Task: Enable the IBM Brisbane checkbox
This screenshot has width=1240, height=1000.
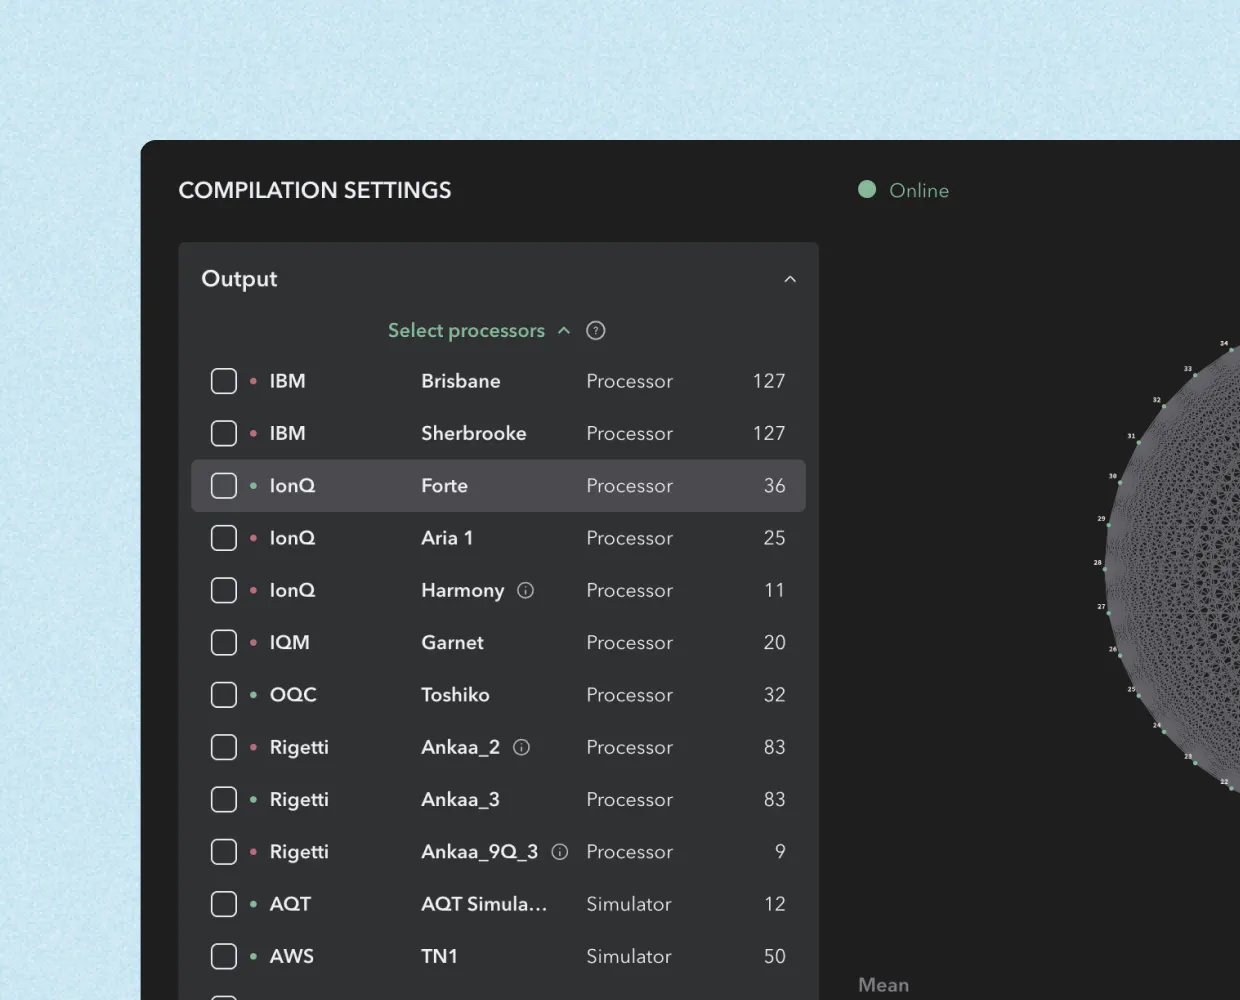Action: click(x=224, y=382)
